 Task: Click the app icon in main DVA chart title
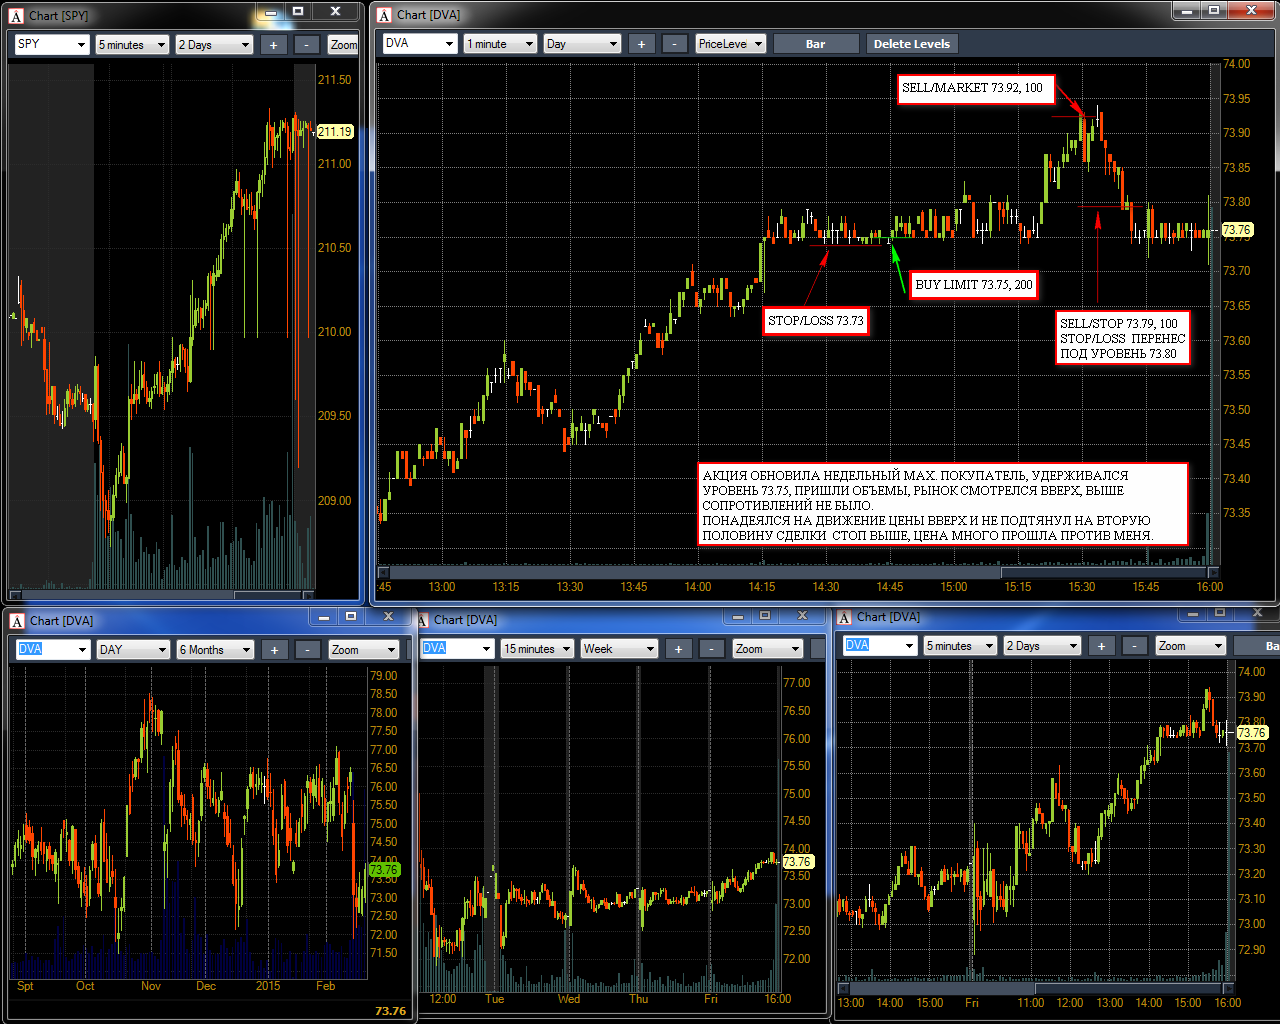(x=384, y=15)
